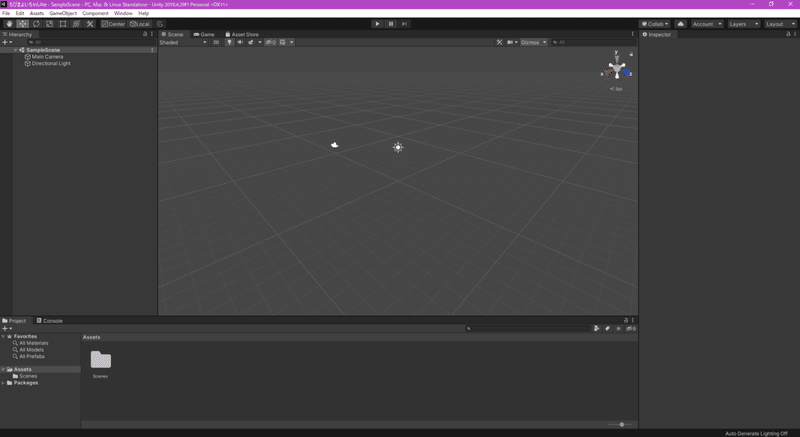
Task: Select the directional light gizmo in scene
Action: 398,147
